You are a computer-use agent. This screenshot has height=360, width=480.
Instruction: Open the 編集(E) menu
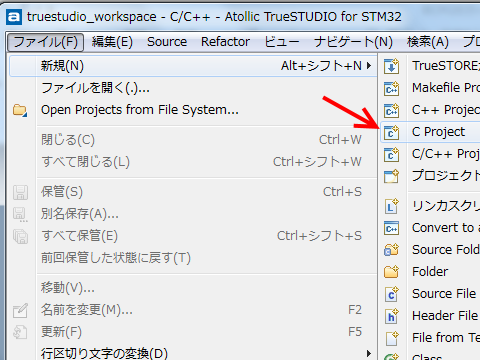tap(112, 42)
